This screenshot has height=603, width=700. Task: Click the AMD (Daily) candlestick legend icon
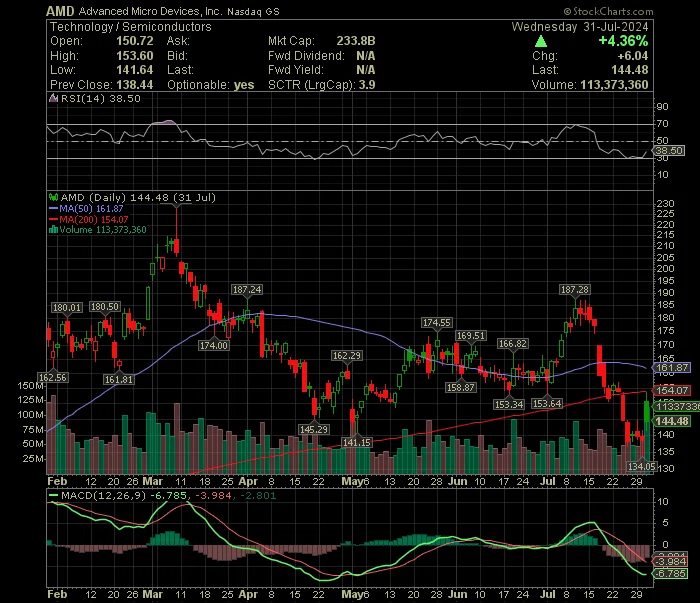(x=53, y=197)
